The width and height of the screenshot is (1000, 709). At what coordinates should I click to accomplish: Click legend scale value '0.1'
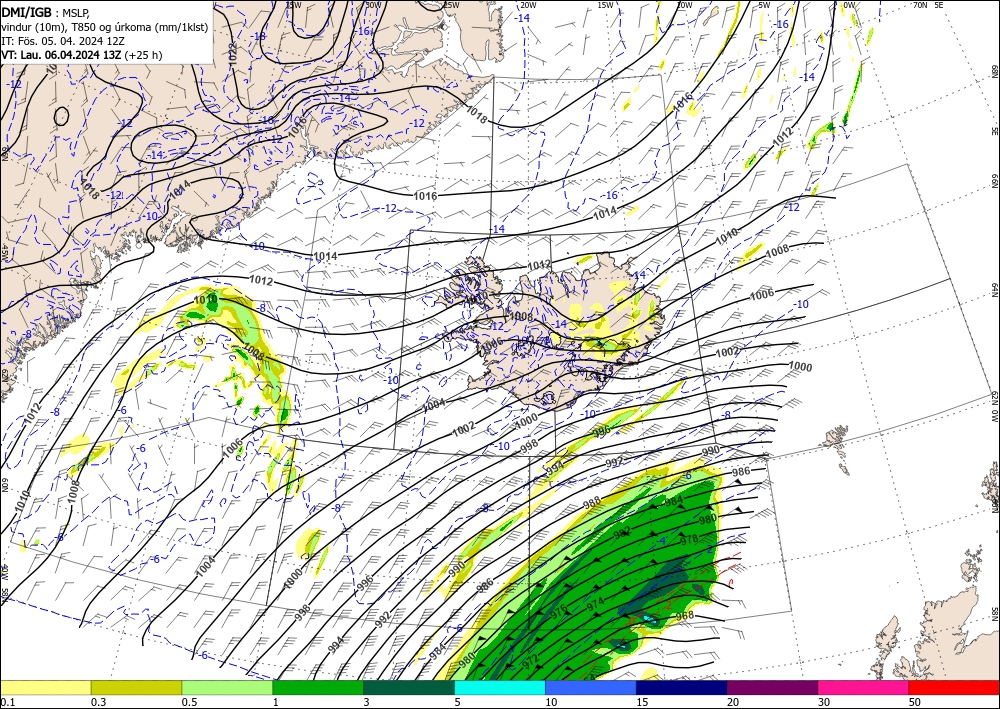tap(7, 702)
